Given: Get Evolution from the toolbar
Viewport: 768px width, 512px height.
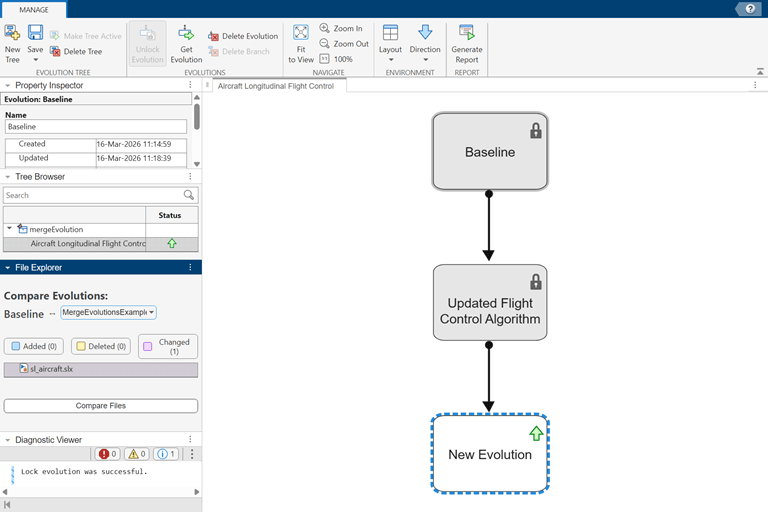Looking at the screenshot, I should pyautogui.click(x=186, y=44).
